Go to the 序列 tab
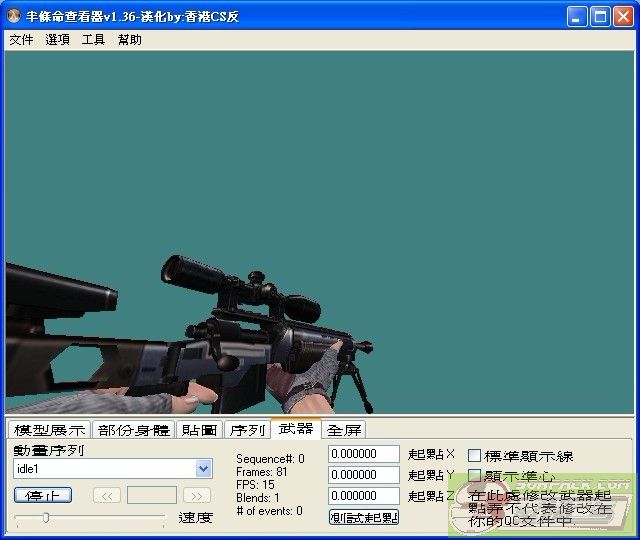Viewport: 640px width, 540px height. [247, 430]
